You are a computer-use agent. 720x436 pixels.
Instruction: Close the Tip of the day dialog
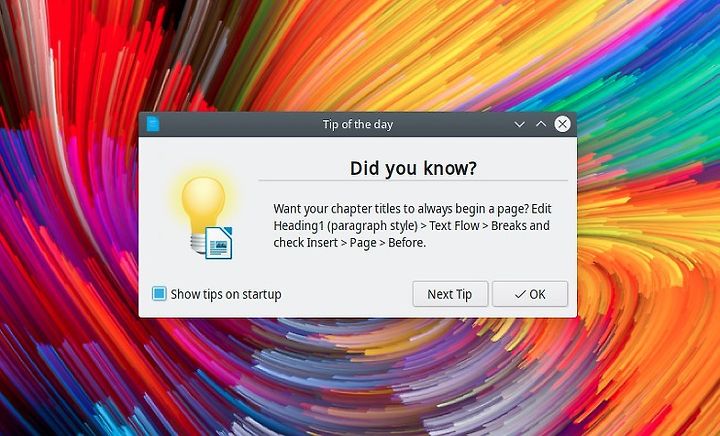pos(562,124)
